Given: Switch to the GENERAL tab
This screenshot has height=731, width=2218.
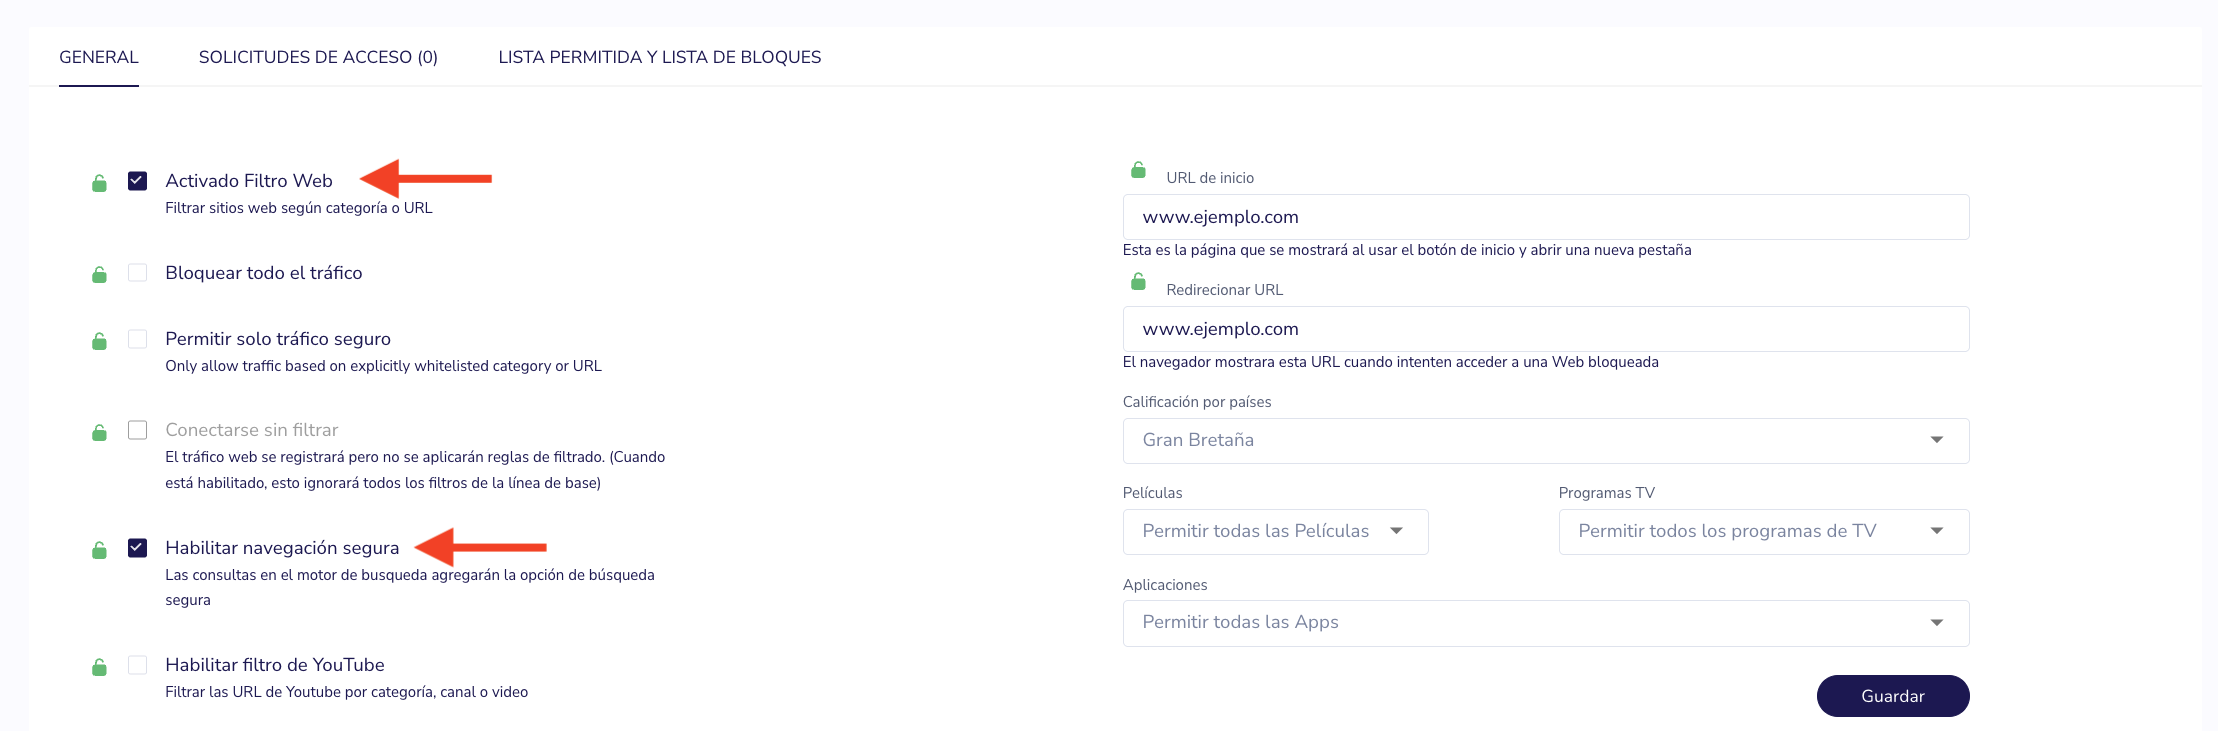Looking at the screenshot, I should pos(99,57).
